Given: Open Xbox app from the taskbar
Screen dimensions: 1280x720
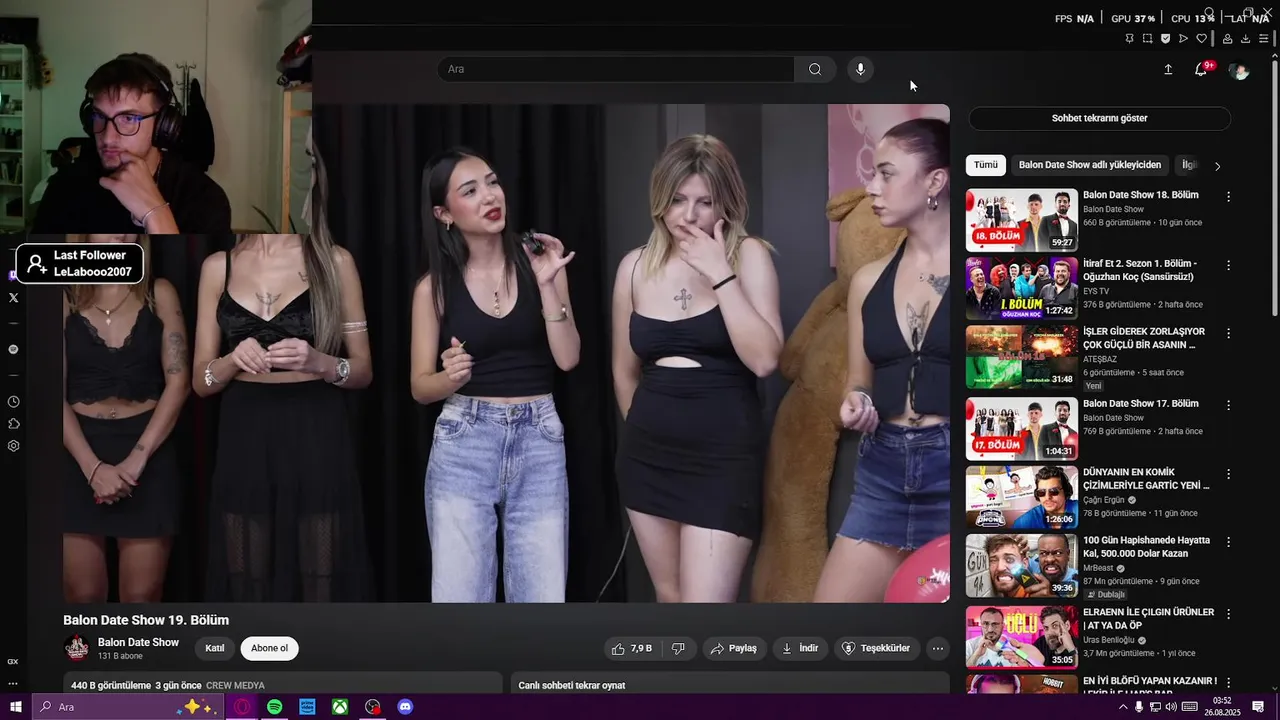Looking at the screenshot, I should point(340,707).
